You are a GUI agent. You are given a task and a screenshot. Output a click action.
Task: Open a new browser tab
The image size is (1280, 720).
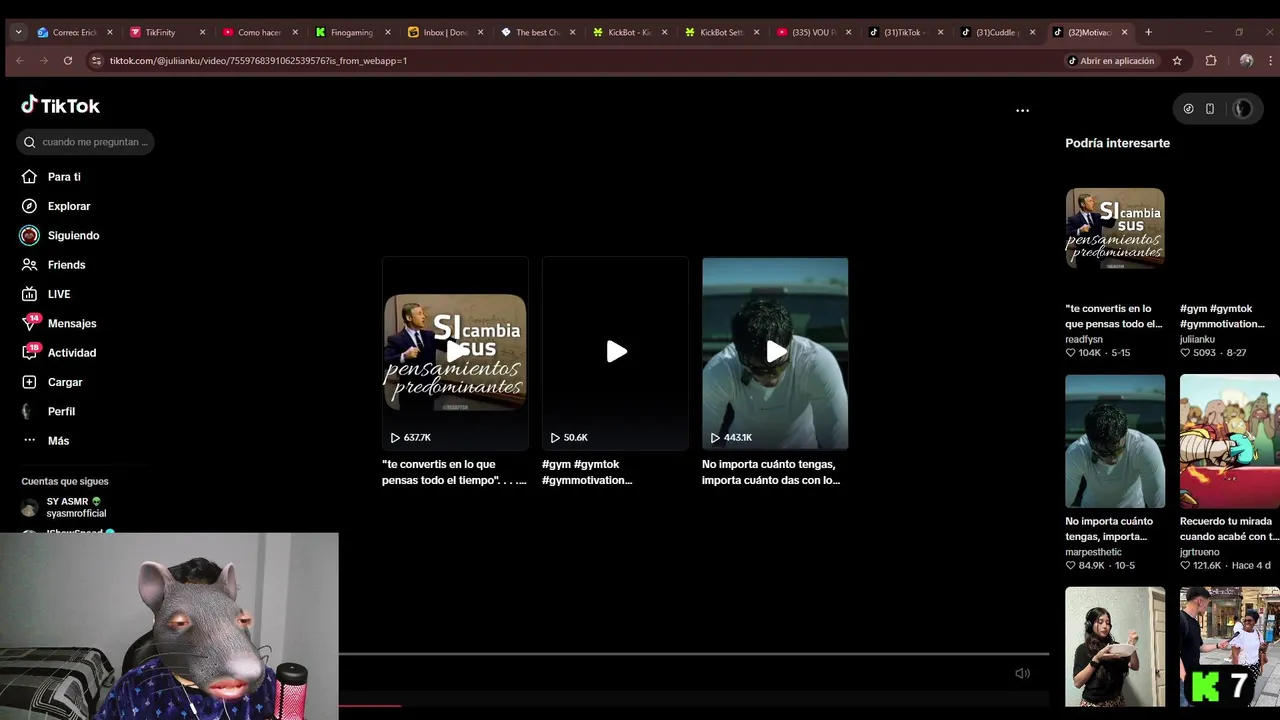[x=1148, y=32]
